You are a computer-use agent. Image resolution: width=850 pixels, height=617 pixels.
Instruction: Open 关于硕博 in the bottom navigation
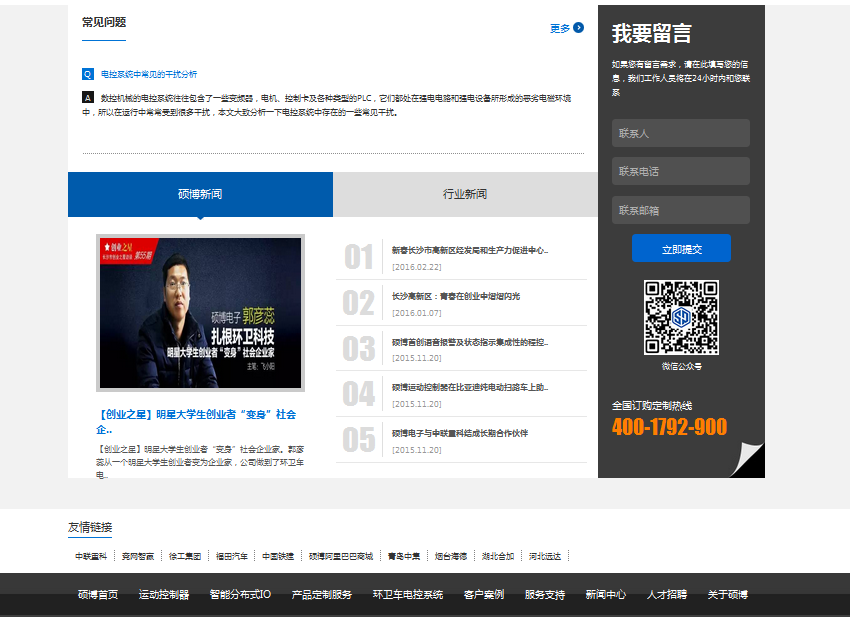coord(727,593)
